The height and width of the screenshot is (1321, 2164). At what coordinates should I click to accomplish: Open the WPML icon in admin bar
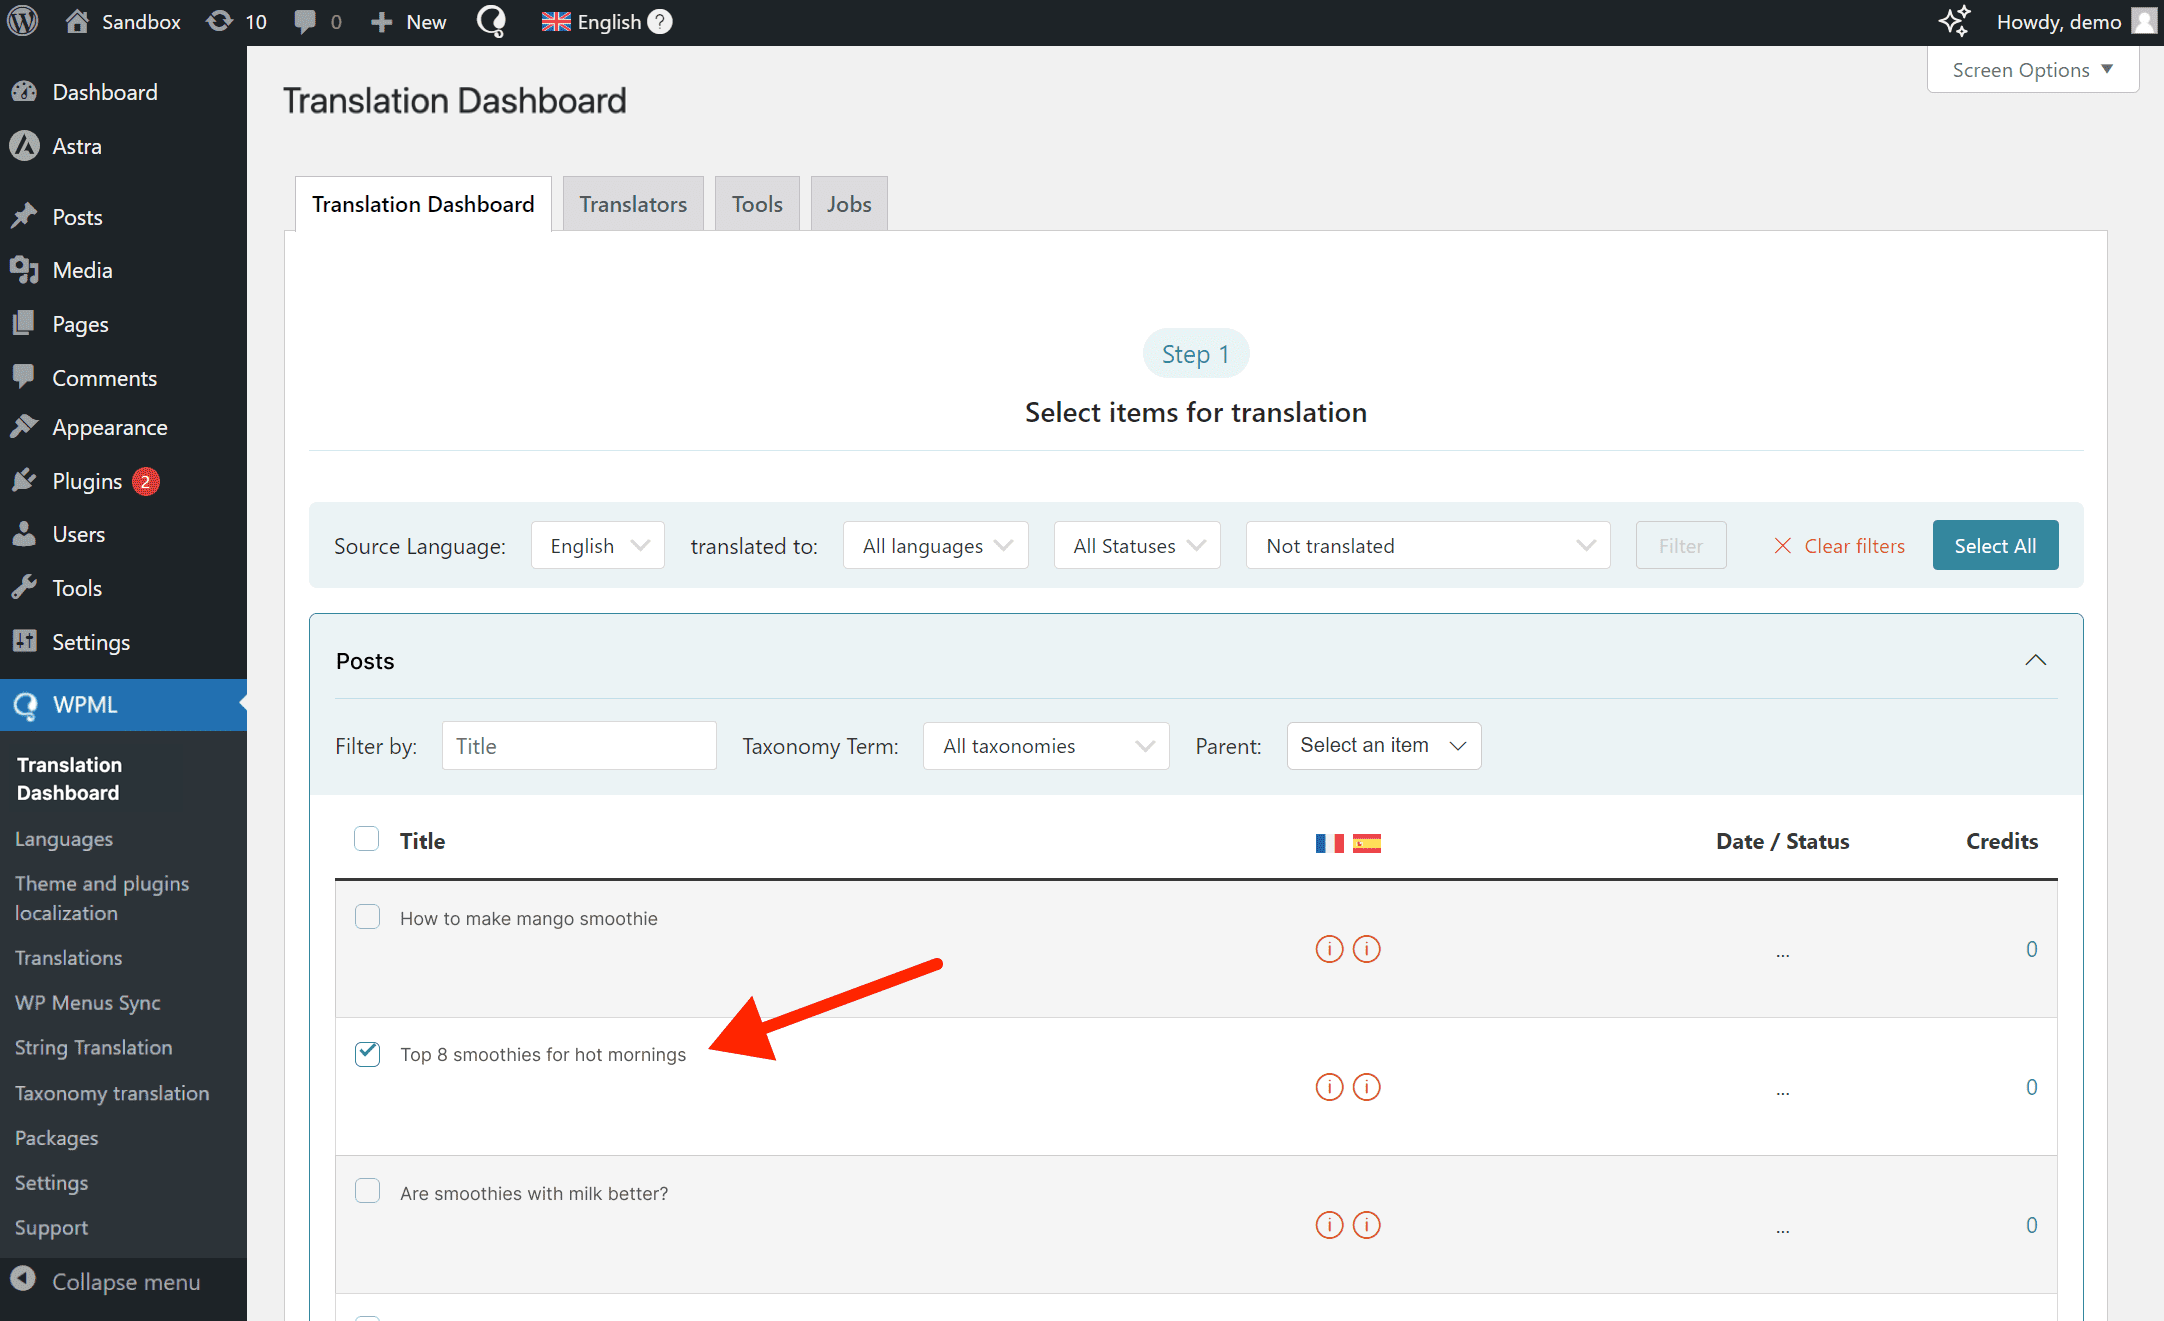(491, 21)
